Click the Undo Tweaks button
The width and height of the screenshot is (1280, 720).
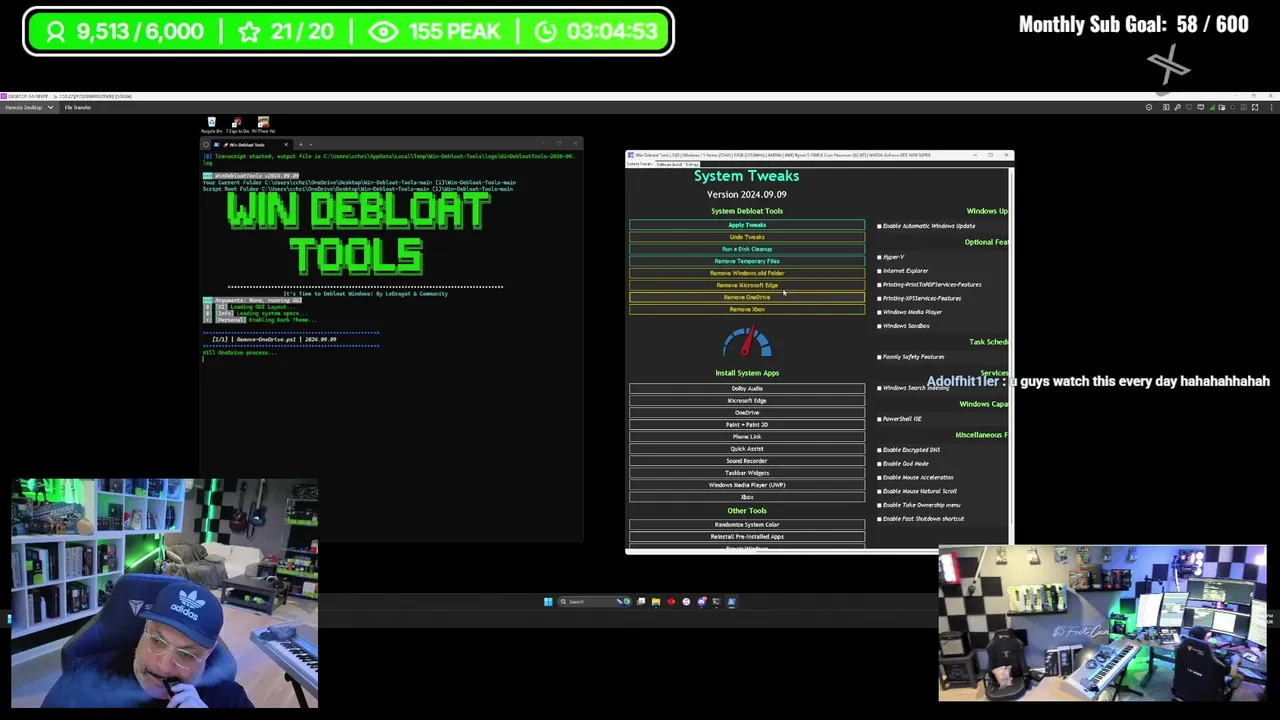coord(747,237)
